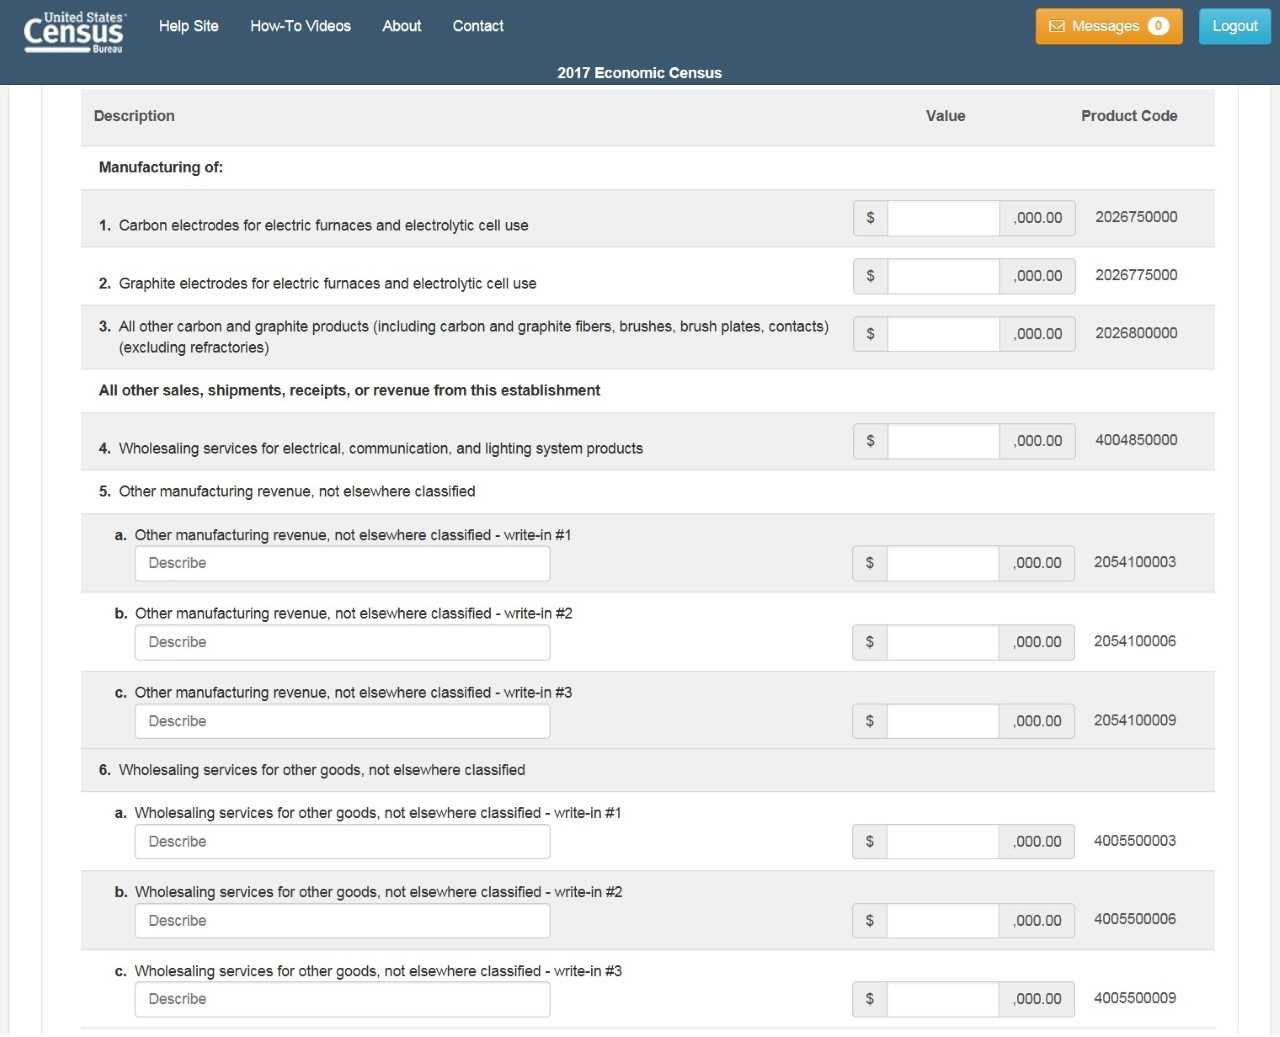This screenshot has height=1037, width=1280.
Task: Open the Contact page
Action: pyautogui.click(x=478, y=26)
